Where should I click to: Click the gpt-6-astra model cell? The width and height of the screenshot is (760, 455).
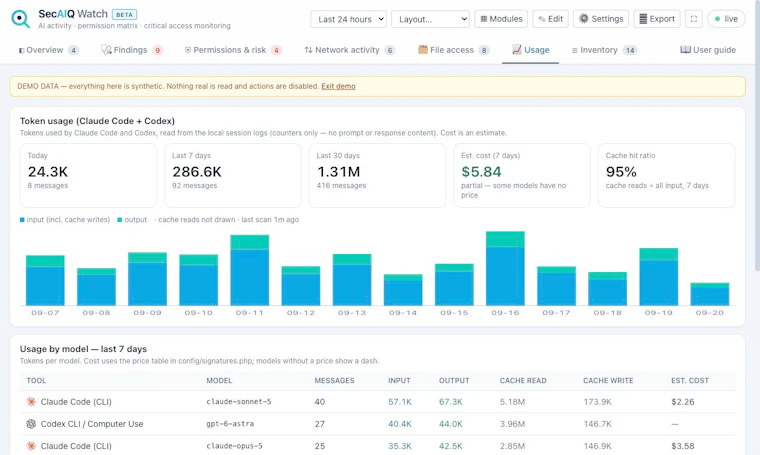[230, 424]
